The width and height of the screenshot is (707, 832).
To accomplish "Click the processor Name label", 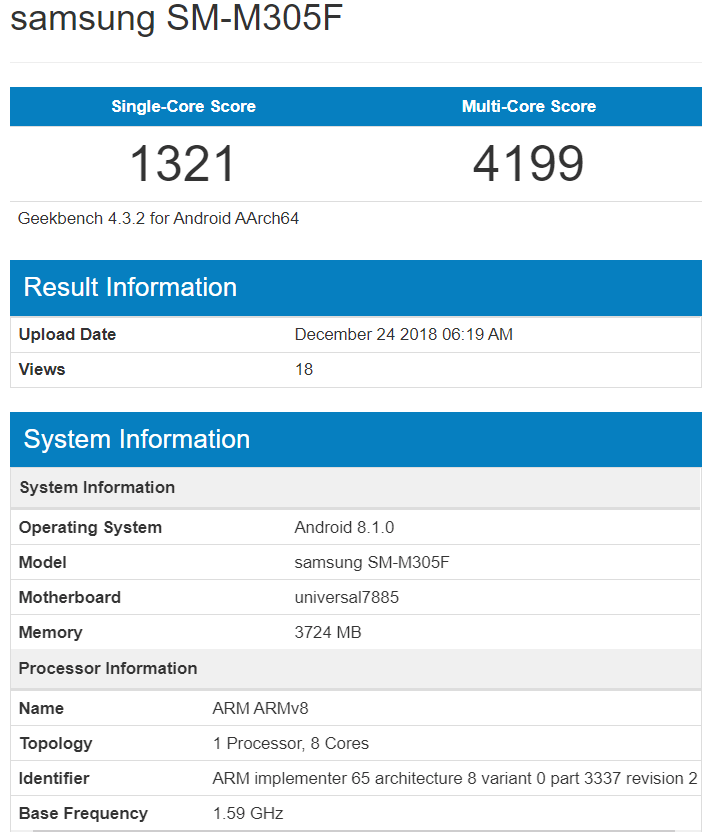I will pos(41,708).
